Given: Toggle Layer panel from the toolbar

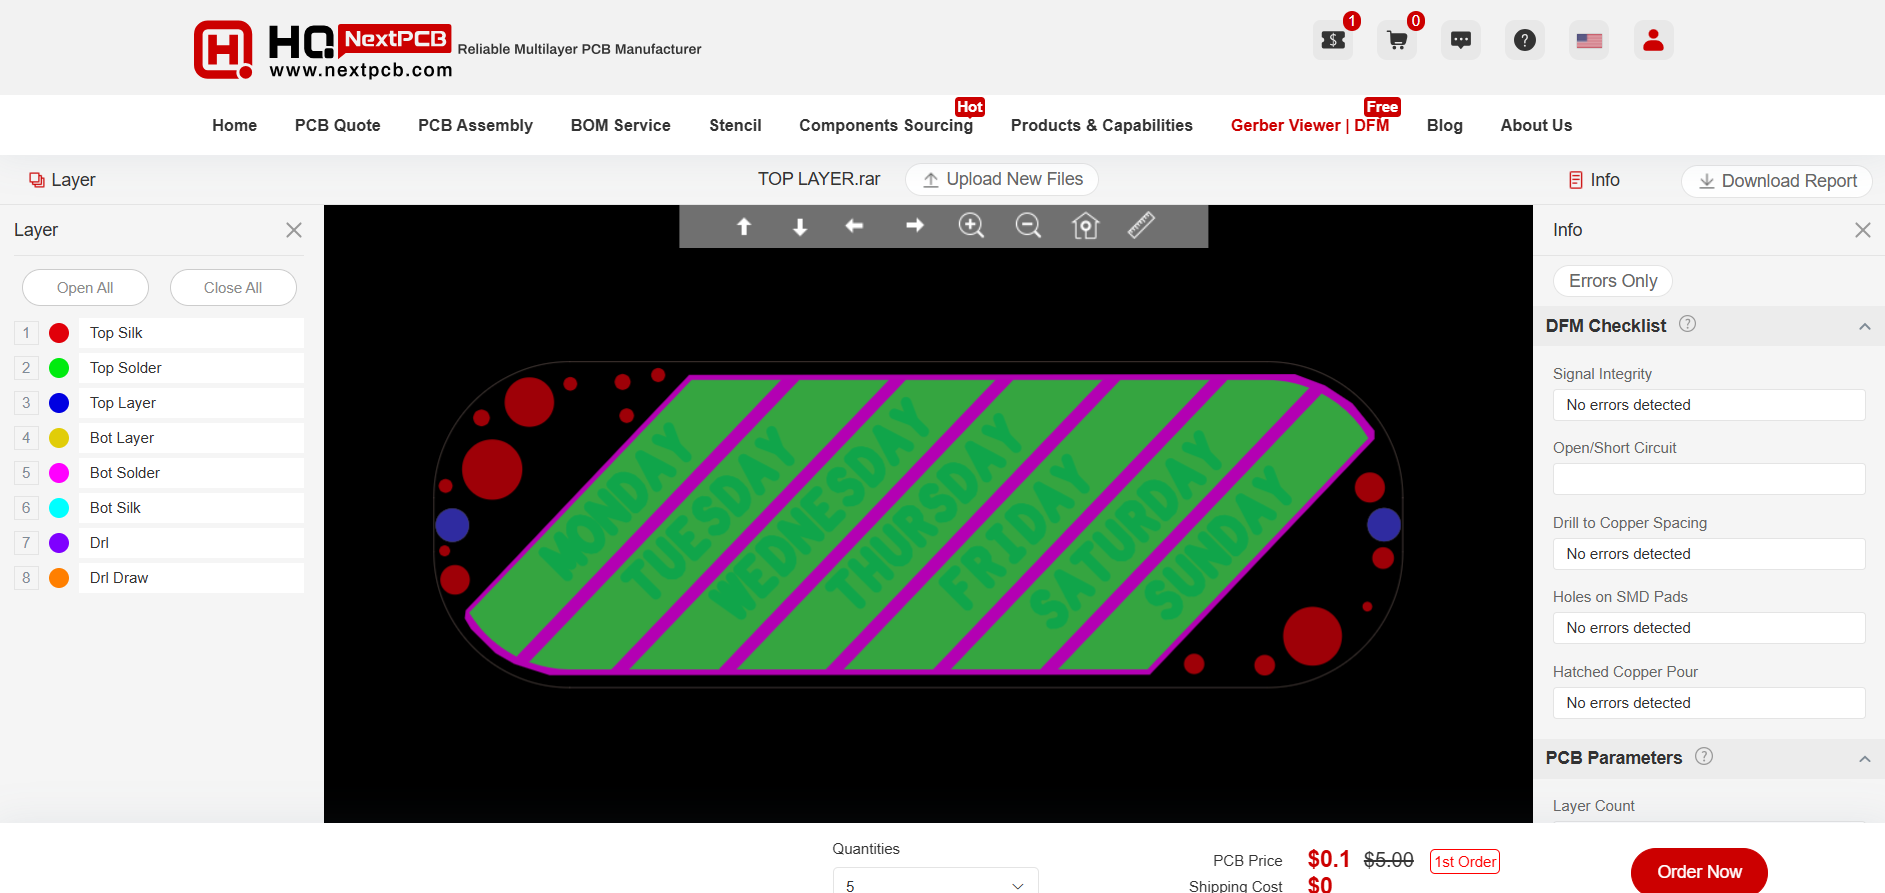Looking at the screenshot, I should 62,180.
